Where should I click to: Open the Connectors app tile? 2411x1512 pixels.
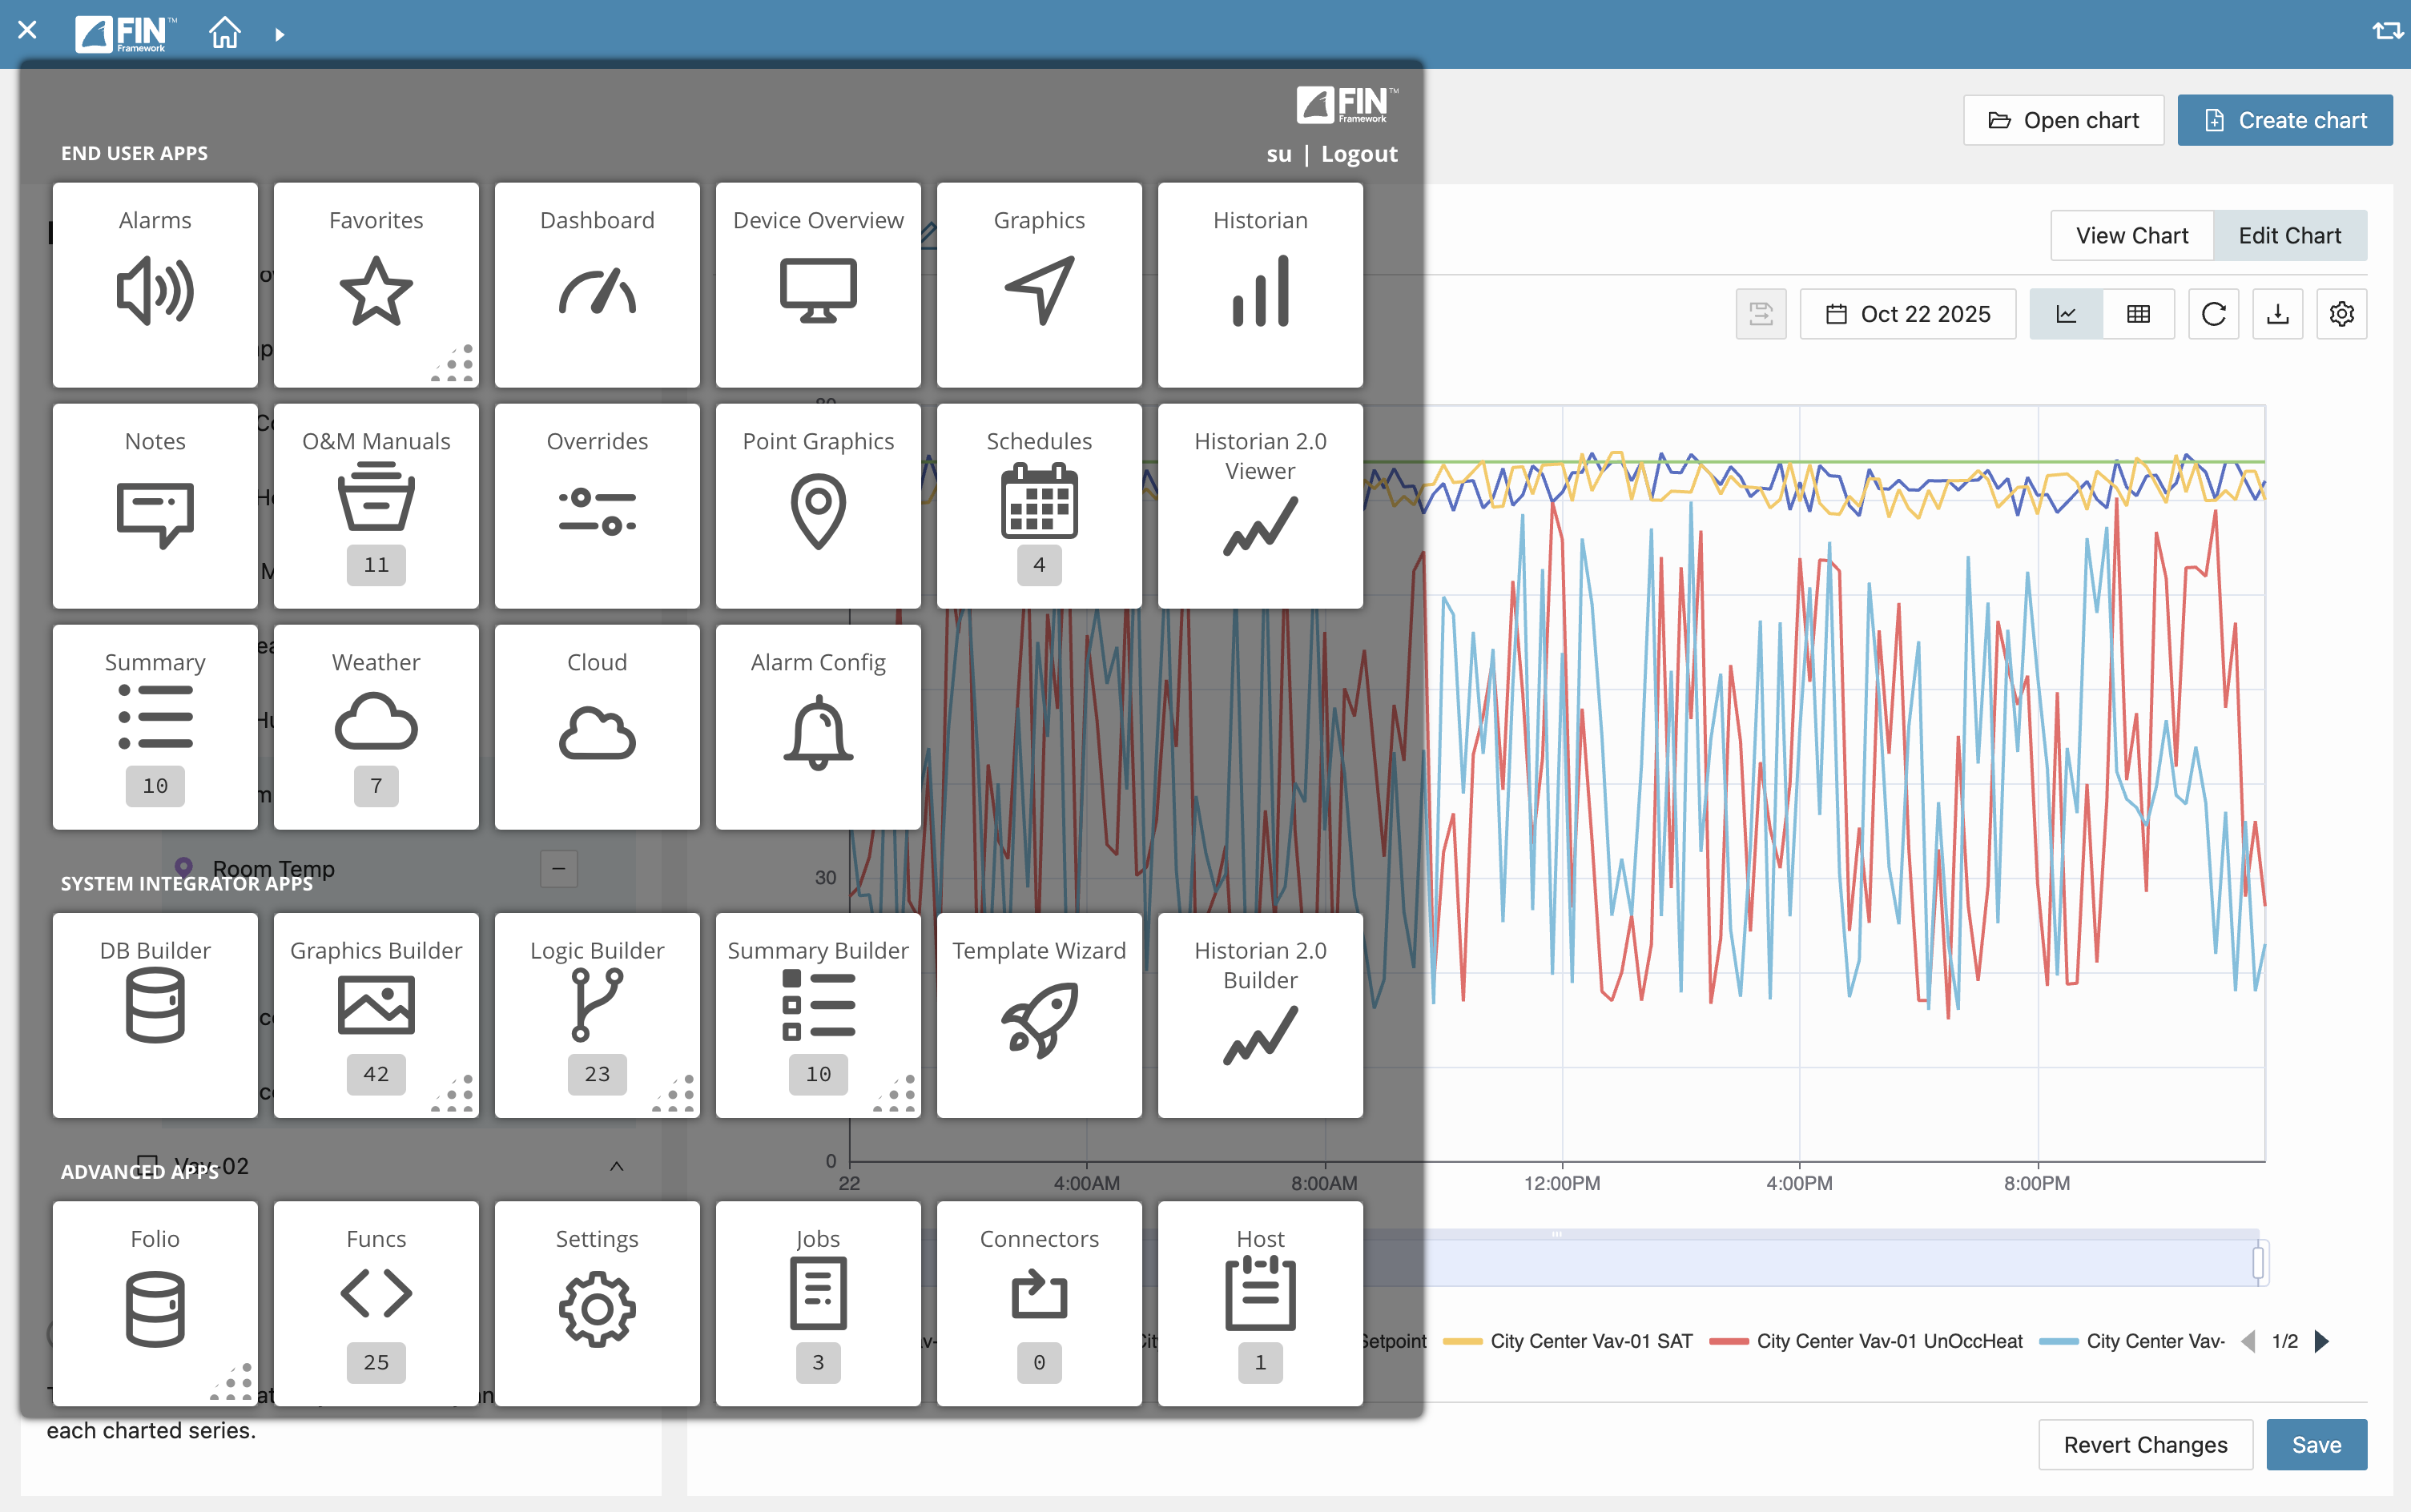click(x=1039, y=1303)
